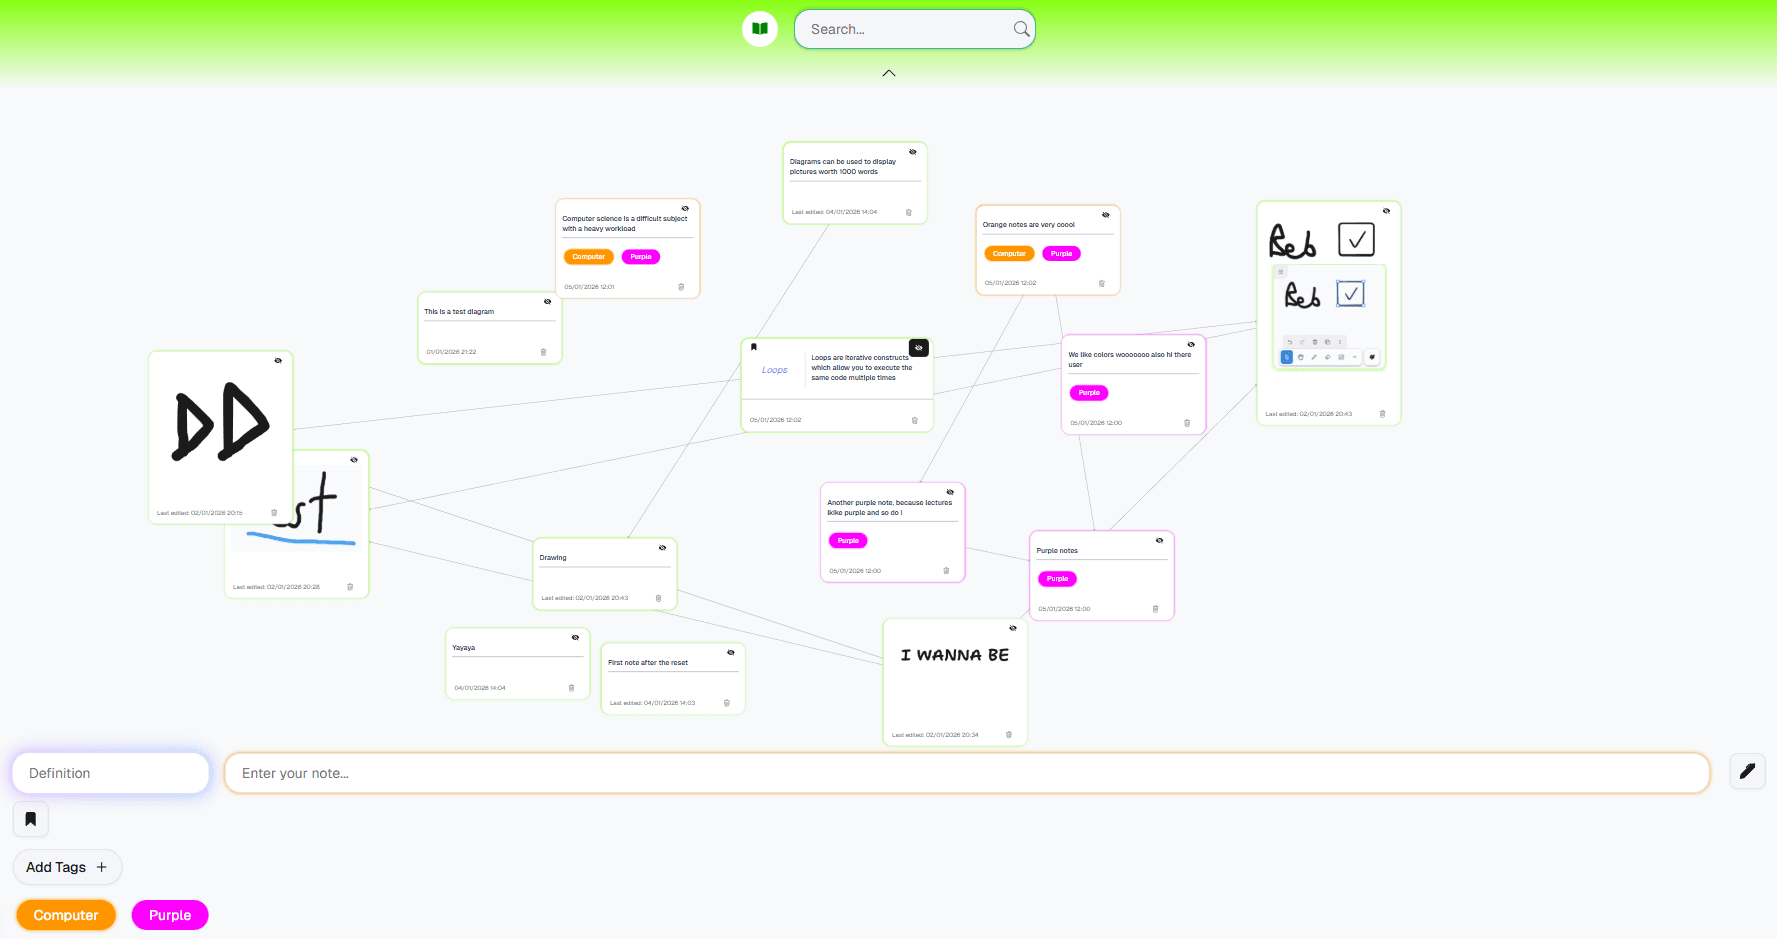
Task: Click the orange Computer tag swatch
Action: pos(65,914)
